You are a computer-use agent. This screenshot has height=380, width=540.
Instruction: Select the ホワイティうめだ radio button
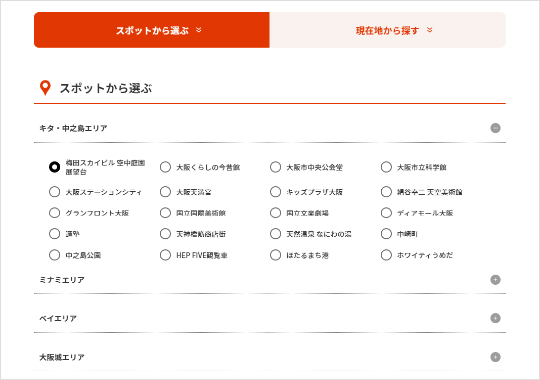pyautogui.click(x=386, y=255)
